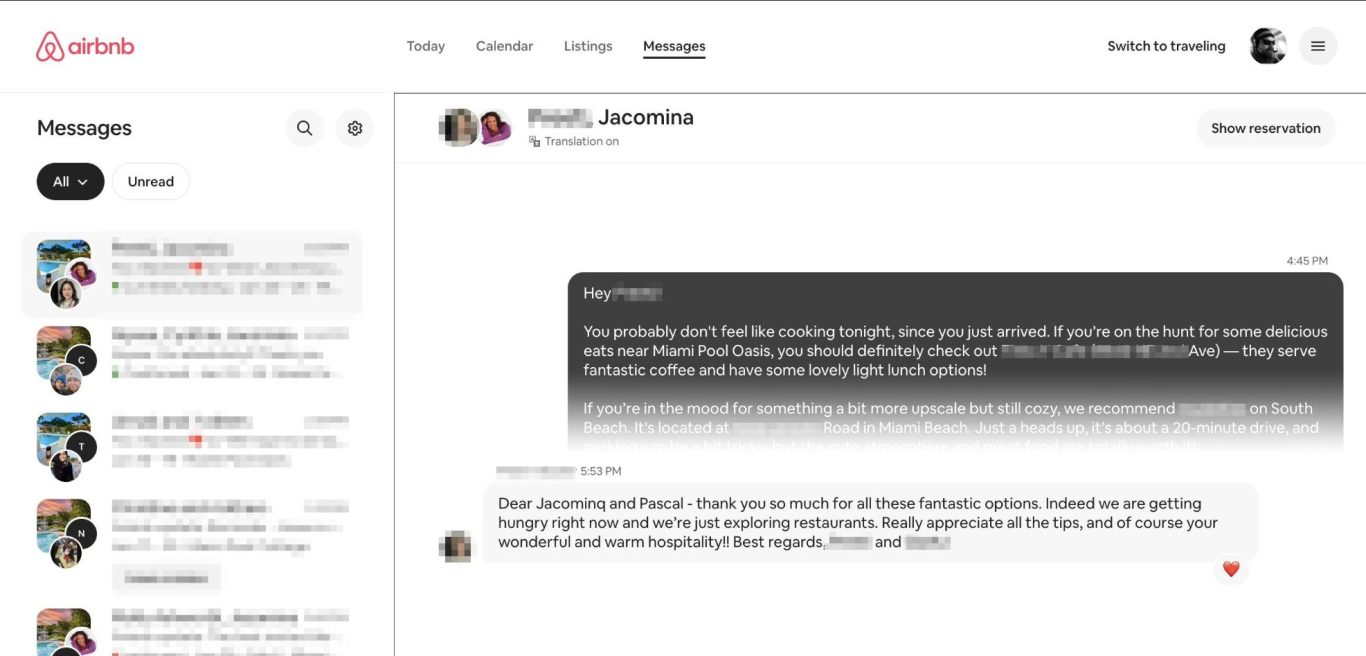Go to the Today tab

point(425,46)
